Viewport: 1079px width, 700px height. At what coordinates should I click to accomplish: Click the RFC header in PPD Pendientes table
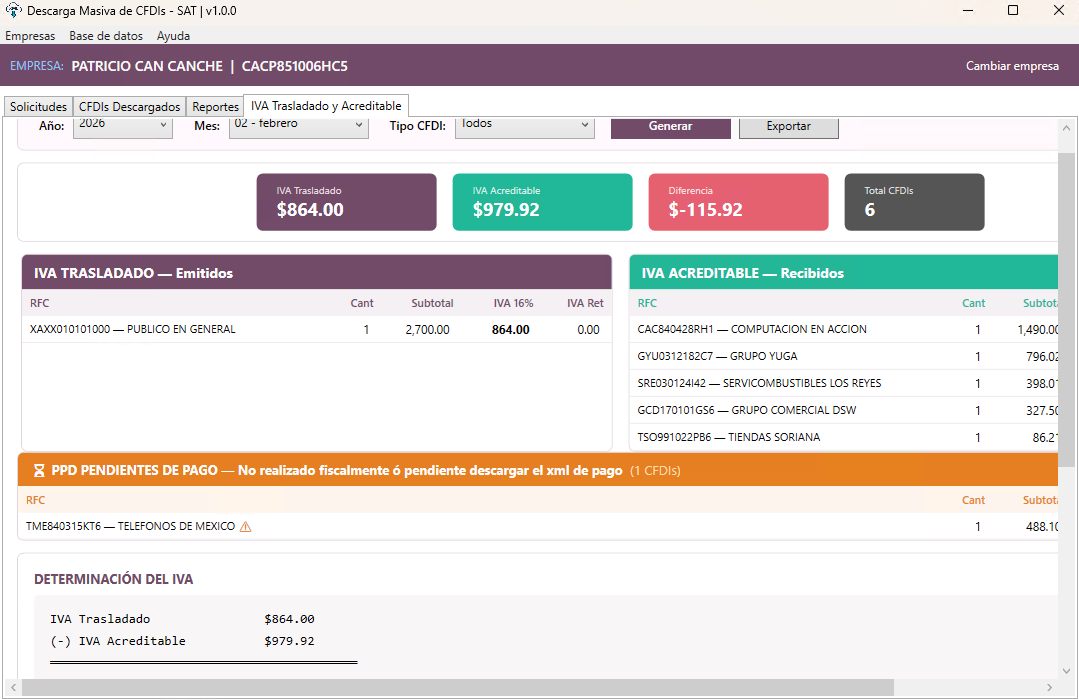(36, 500)
